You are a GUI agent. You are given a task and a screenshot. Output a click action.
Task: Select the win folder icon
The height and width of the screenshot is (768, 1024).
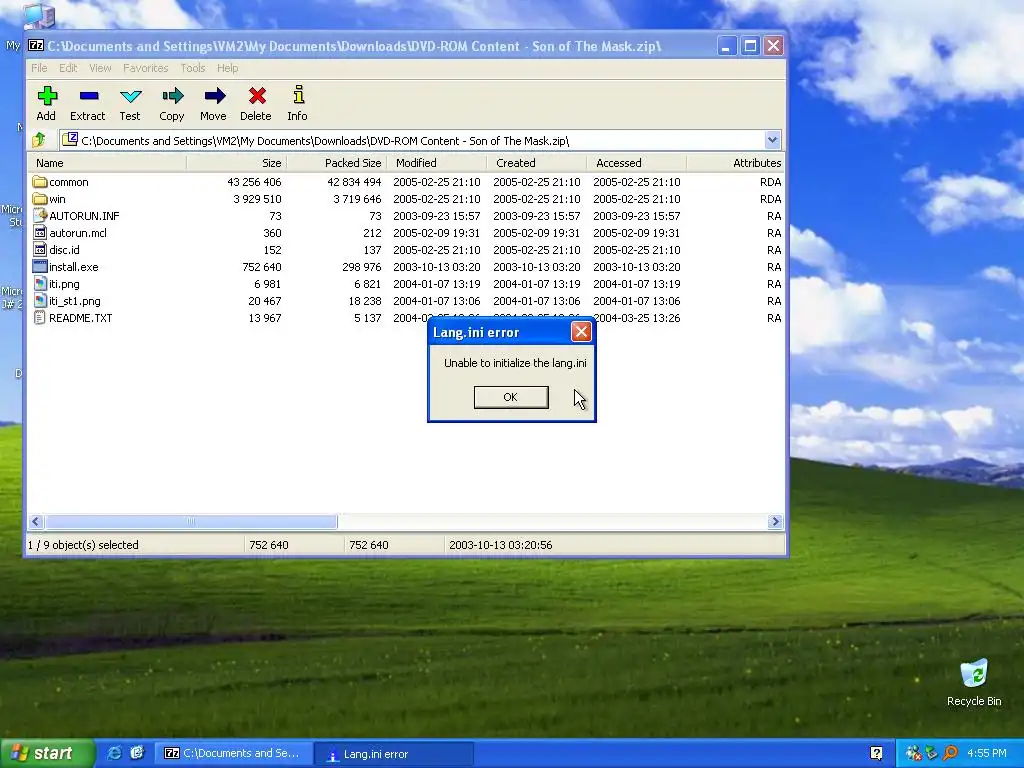[x=40, y=199]
